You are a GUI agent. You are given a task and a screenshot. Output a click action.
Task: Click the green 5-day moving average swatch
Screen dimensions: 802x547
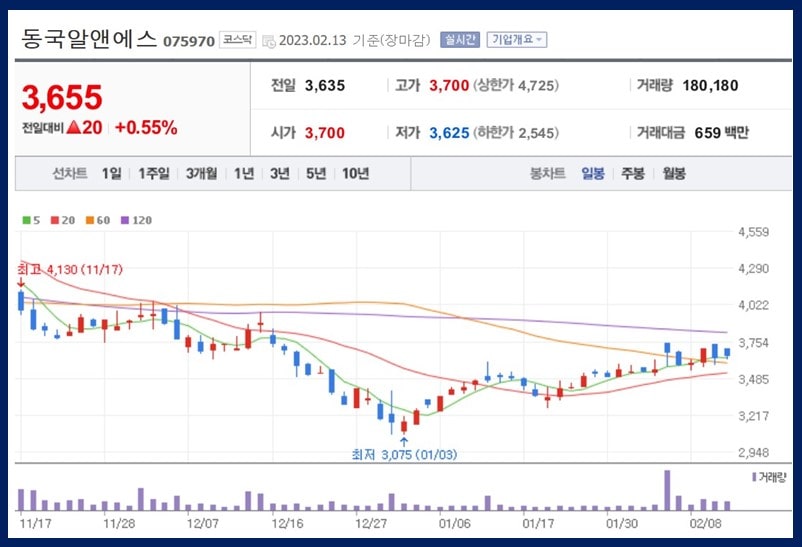click(x=27, y=220)
